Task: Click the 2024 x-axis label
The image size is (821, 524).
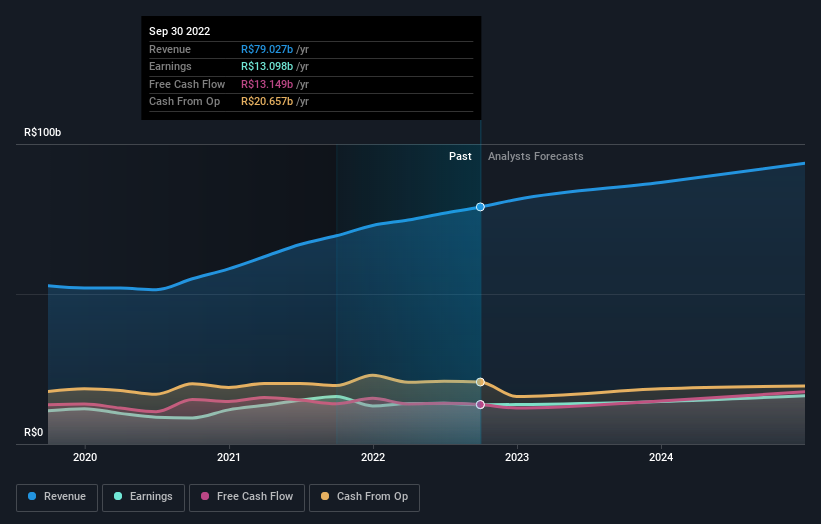Action: (x=661, y=458)
